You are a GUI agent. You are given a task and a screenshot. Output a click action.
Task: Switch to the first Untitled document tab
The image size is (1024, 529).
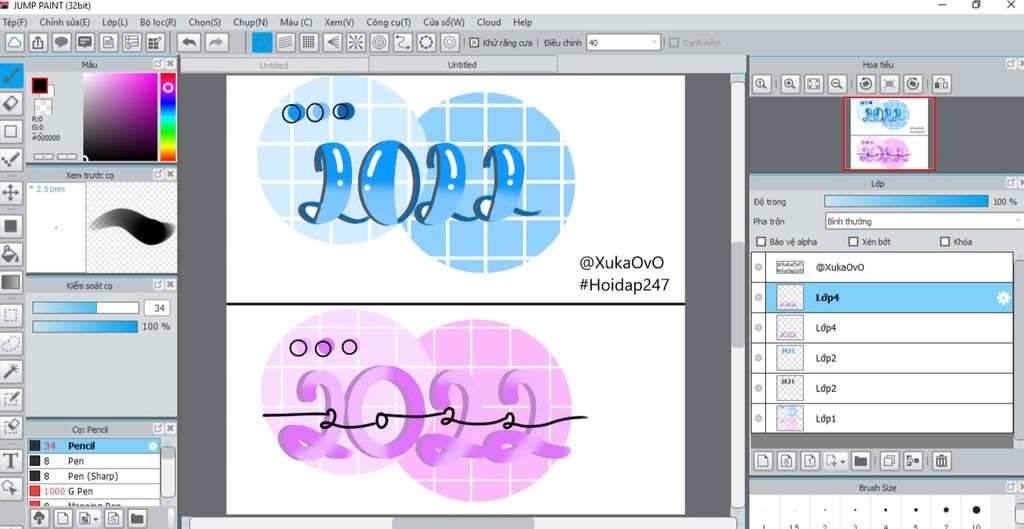tap(274, 65)
